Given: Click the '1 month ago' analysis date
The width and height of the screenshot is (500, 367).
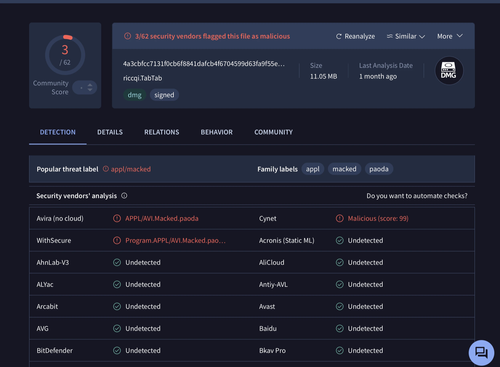Looking at the screenshot, I should tap(378, 77).
